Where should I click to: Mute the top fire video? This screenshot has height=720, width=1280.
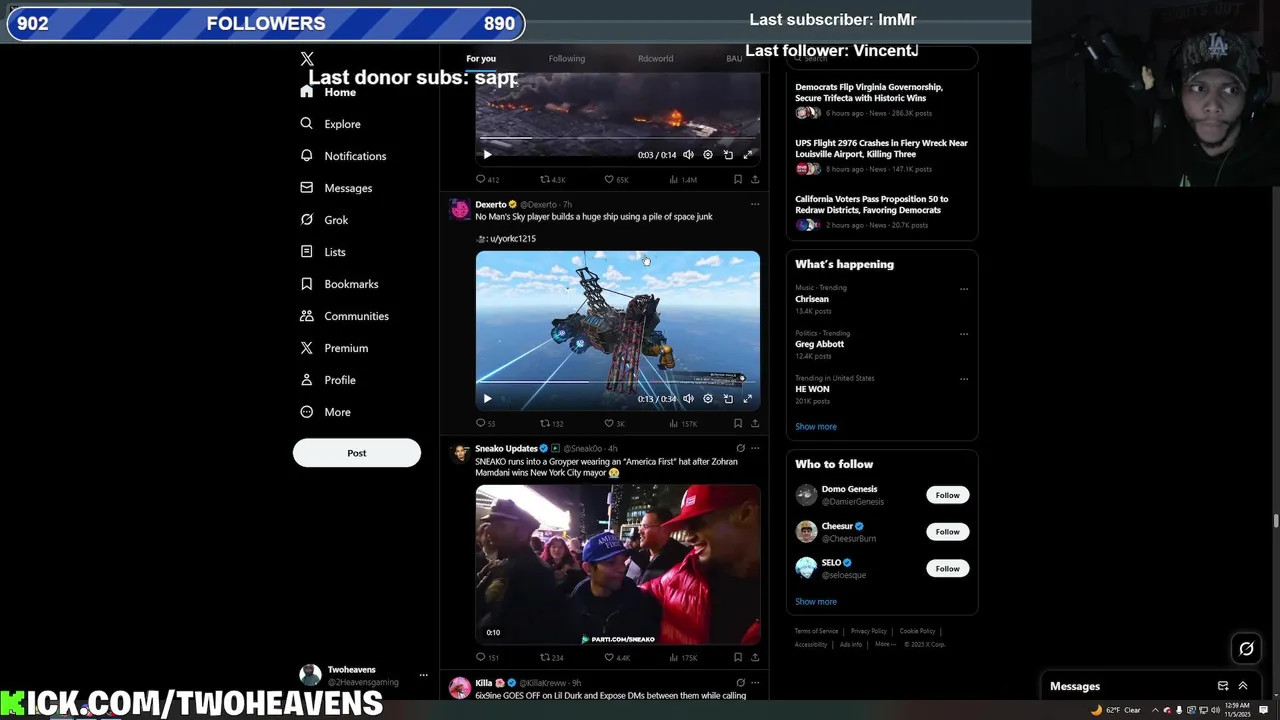coord(688,155)
